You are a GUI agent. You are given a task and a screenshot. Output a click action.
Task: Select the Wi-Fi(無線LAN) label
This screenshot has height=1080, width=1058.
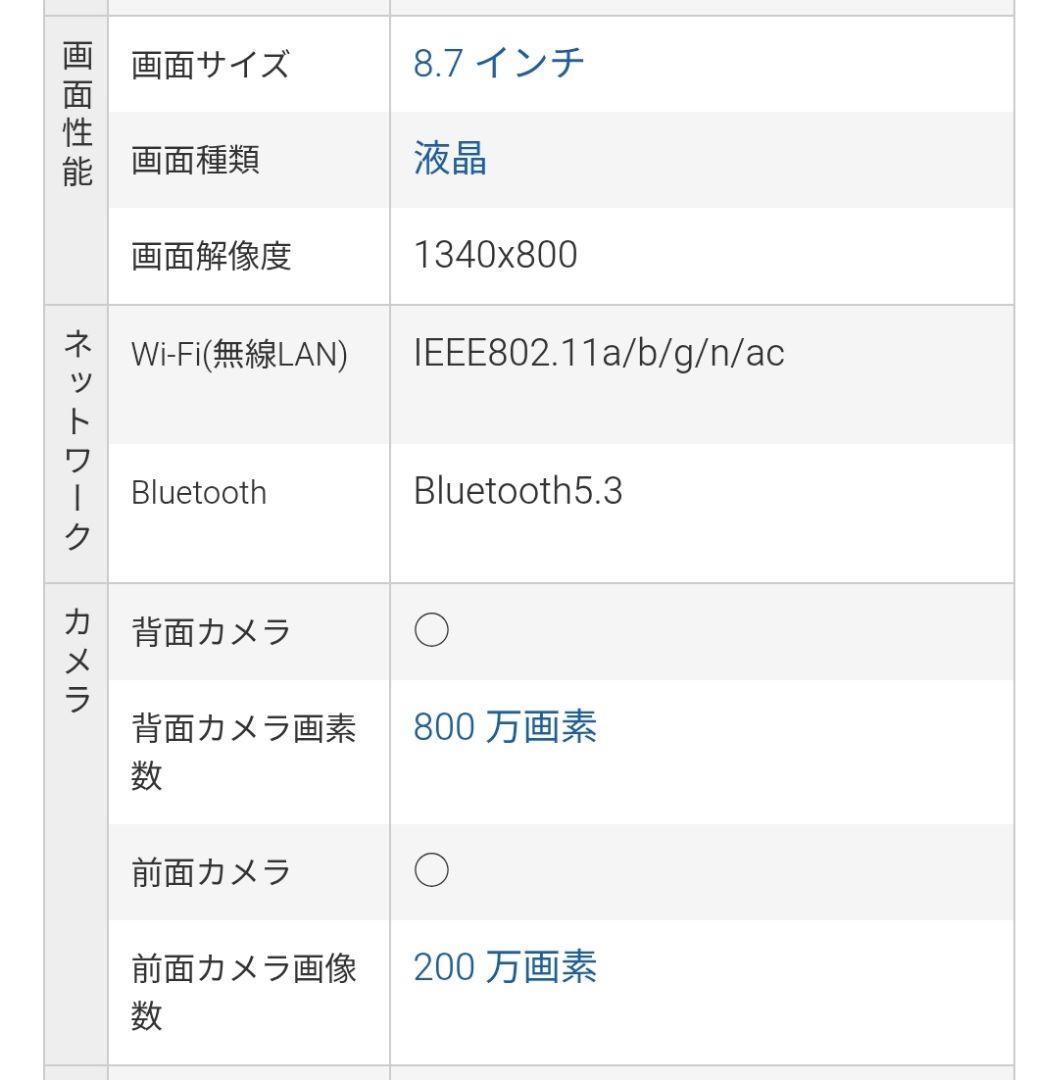click(239, 355)
